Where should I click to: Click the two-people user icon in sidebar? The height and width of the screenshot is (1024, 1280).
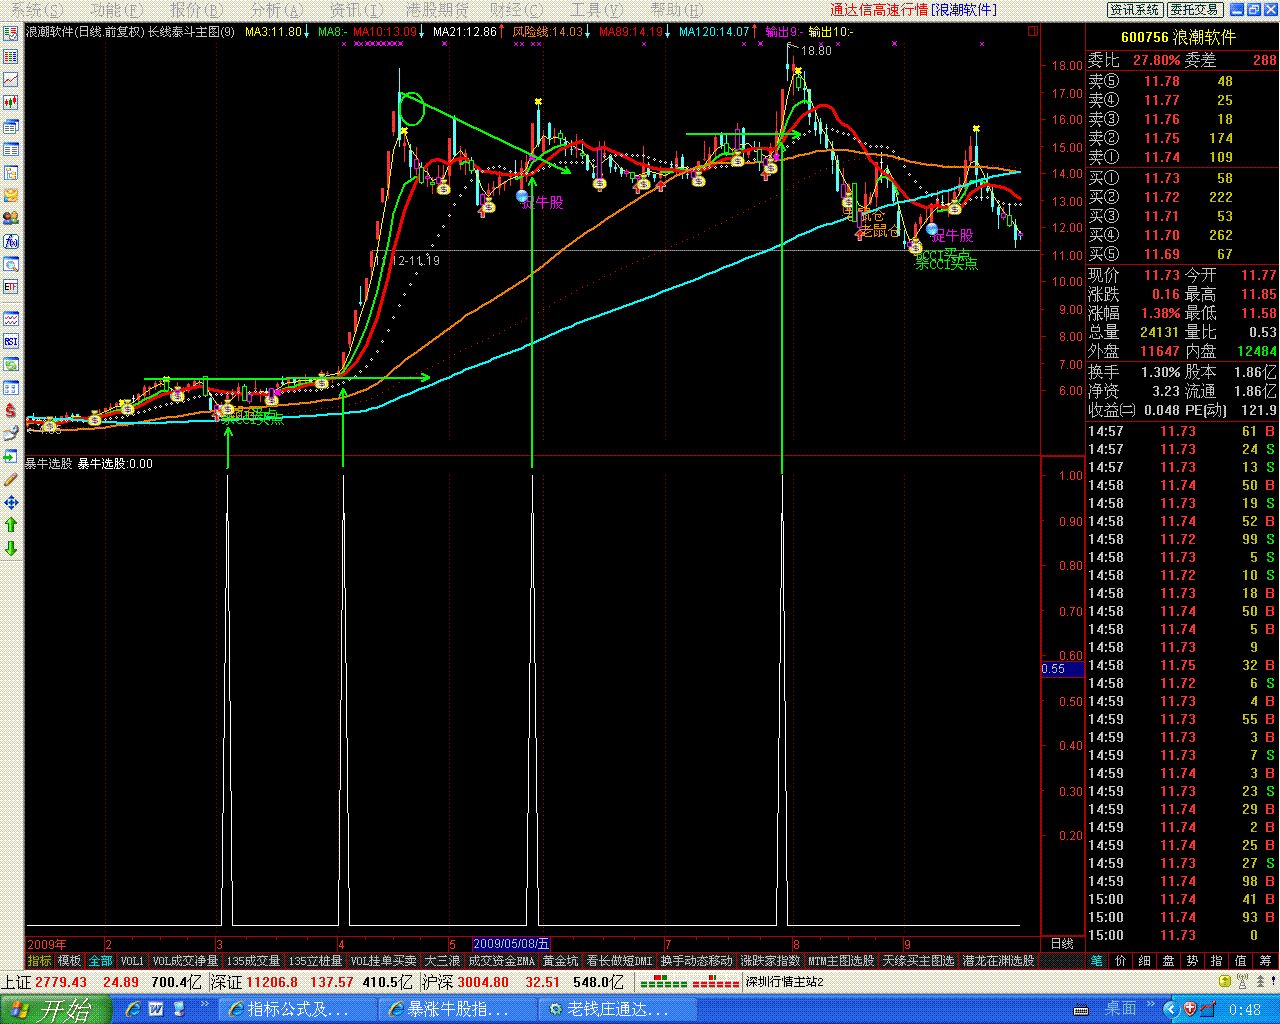coord(11,218)
